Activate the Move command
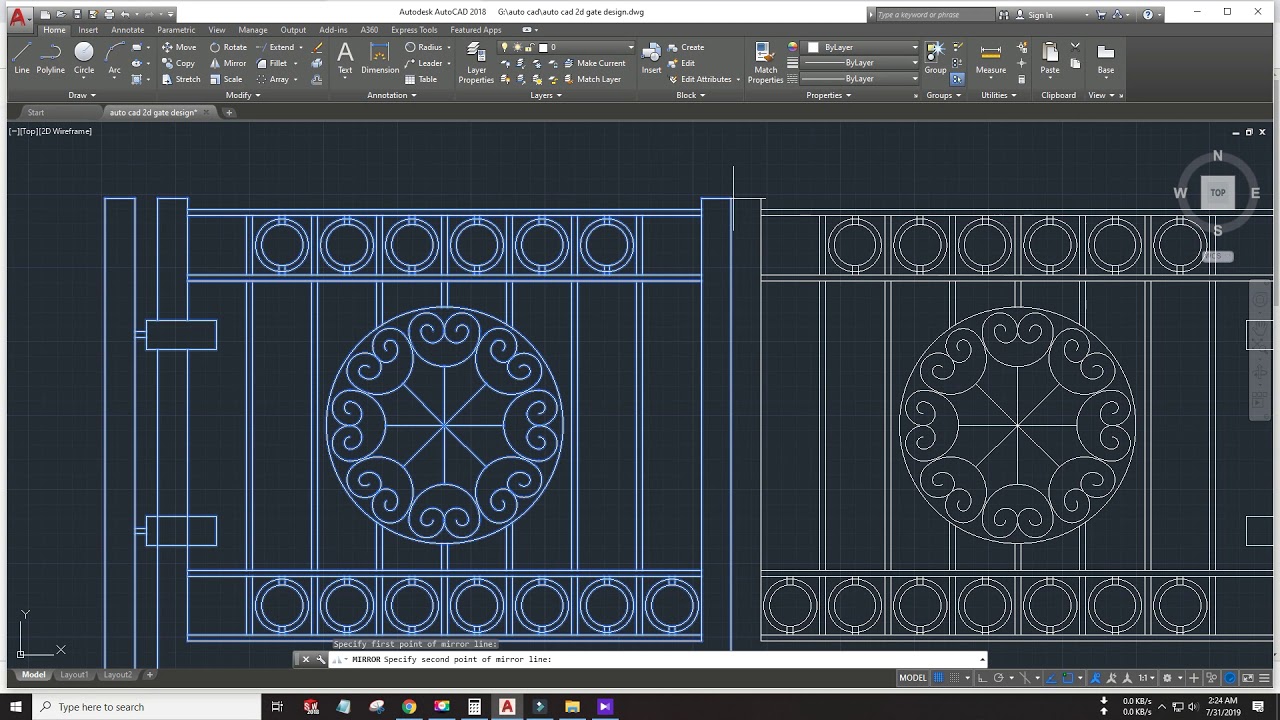This screenshot has height=720, width=1280. (179, 47)
